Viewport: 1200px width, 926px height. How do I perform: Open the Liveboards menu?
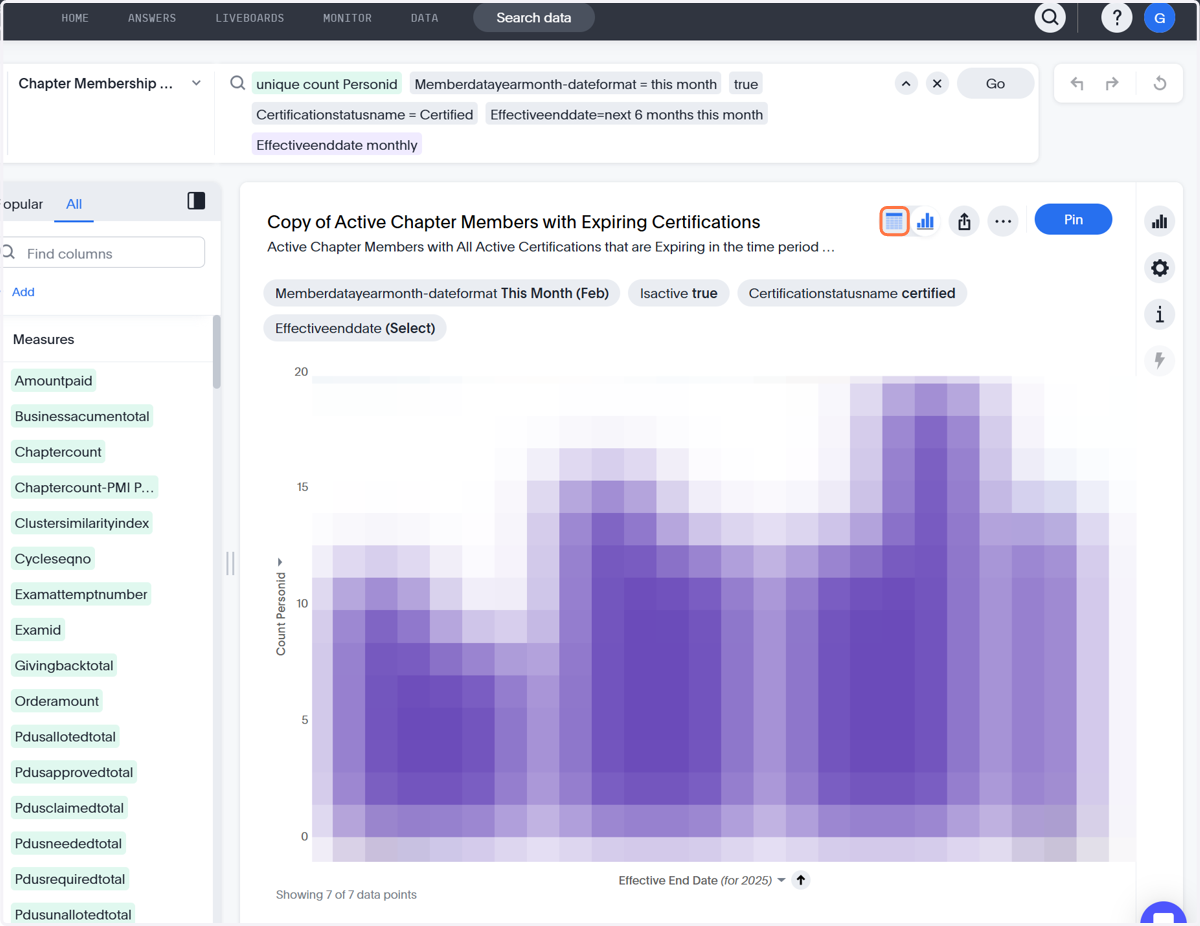pyautogui.click(x=250, y=18)
